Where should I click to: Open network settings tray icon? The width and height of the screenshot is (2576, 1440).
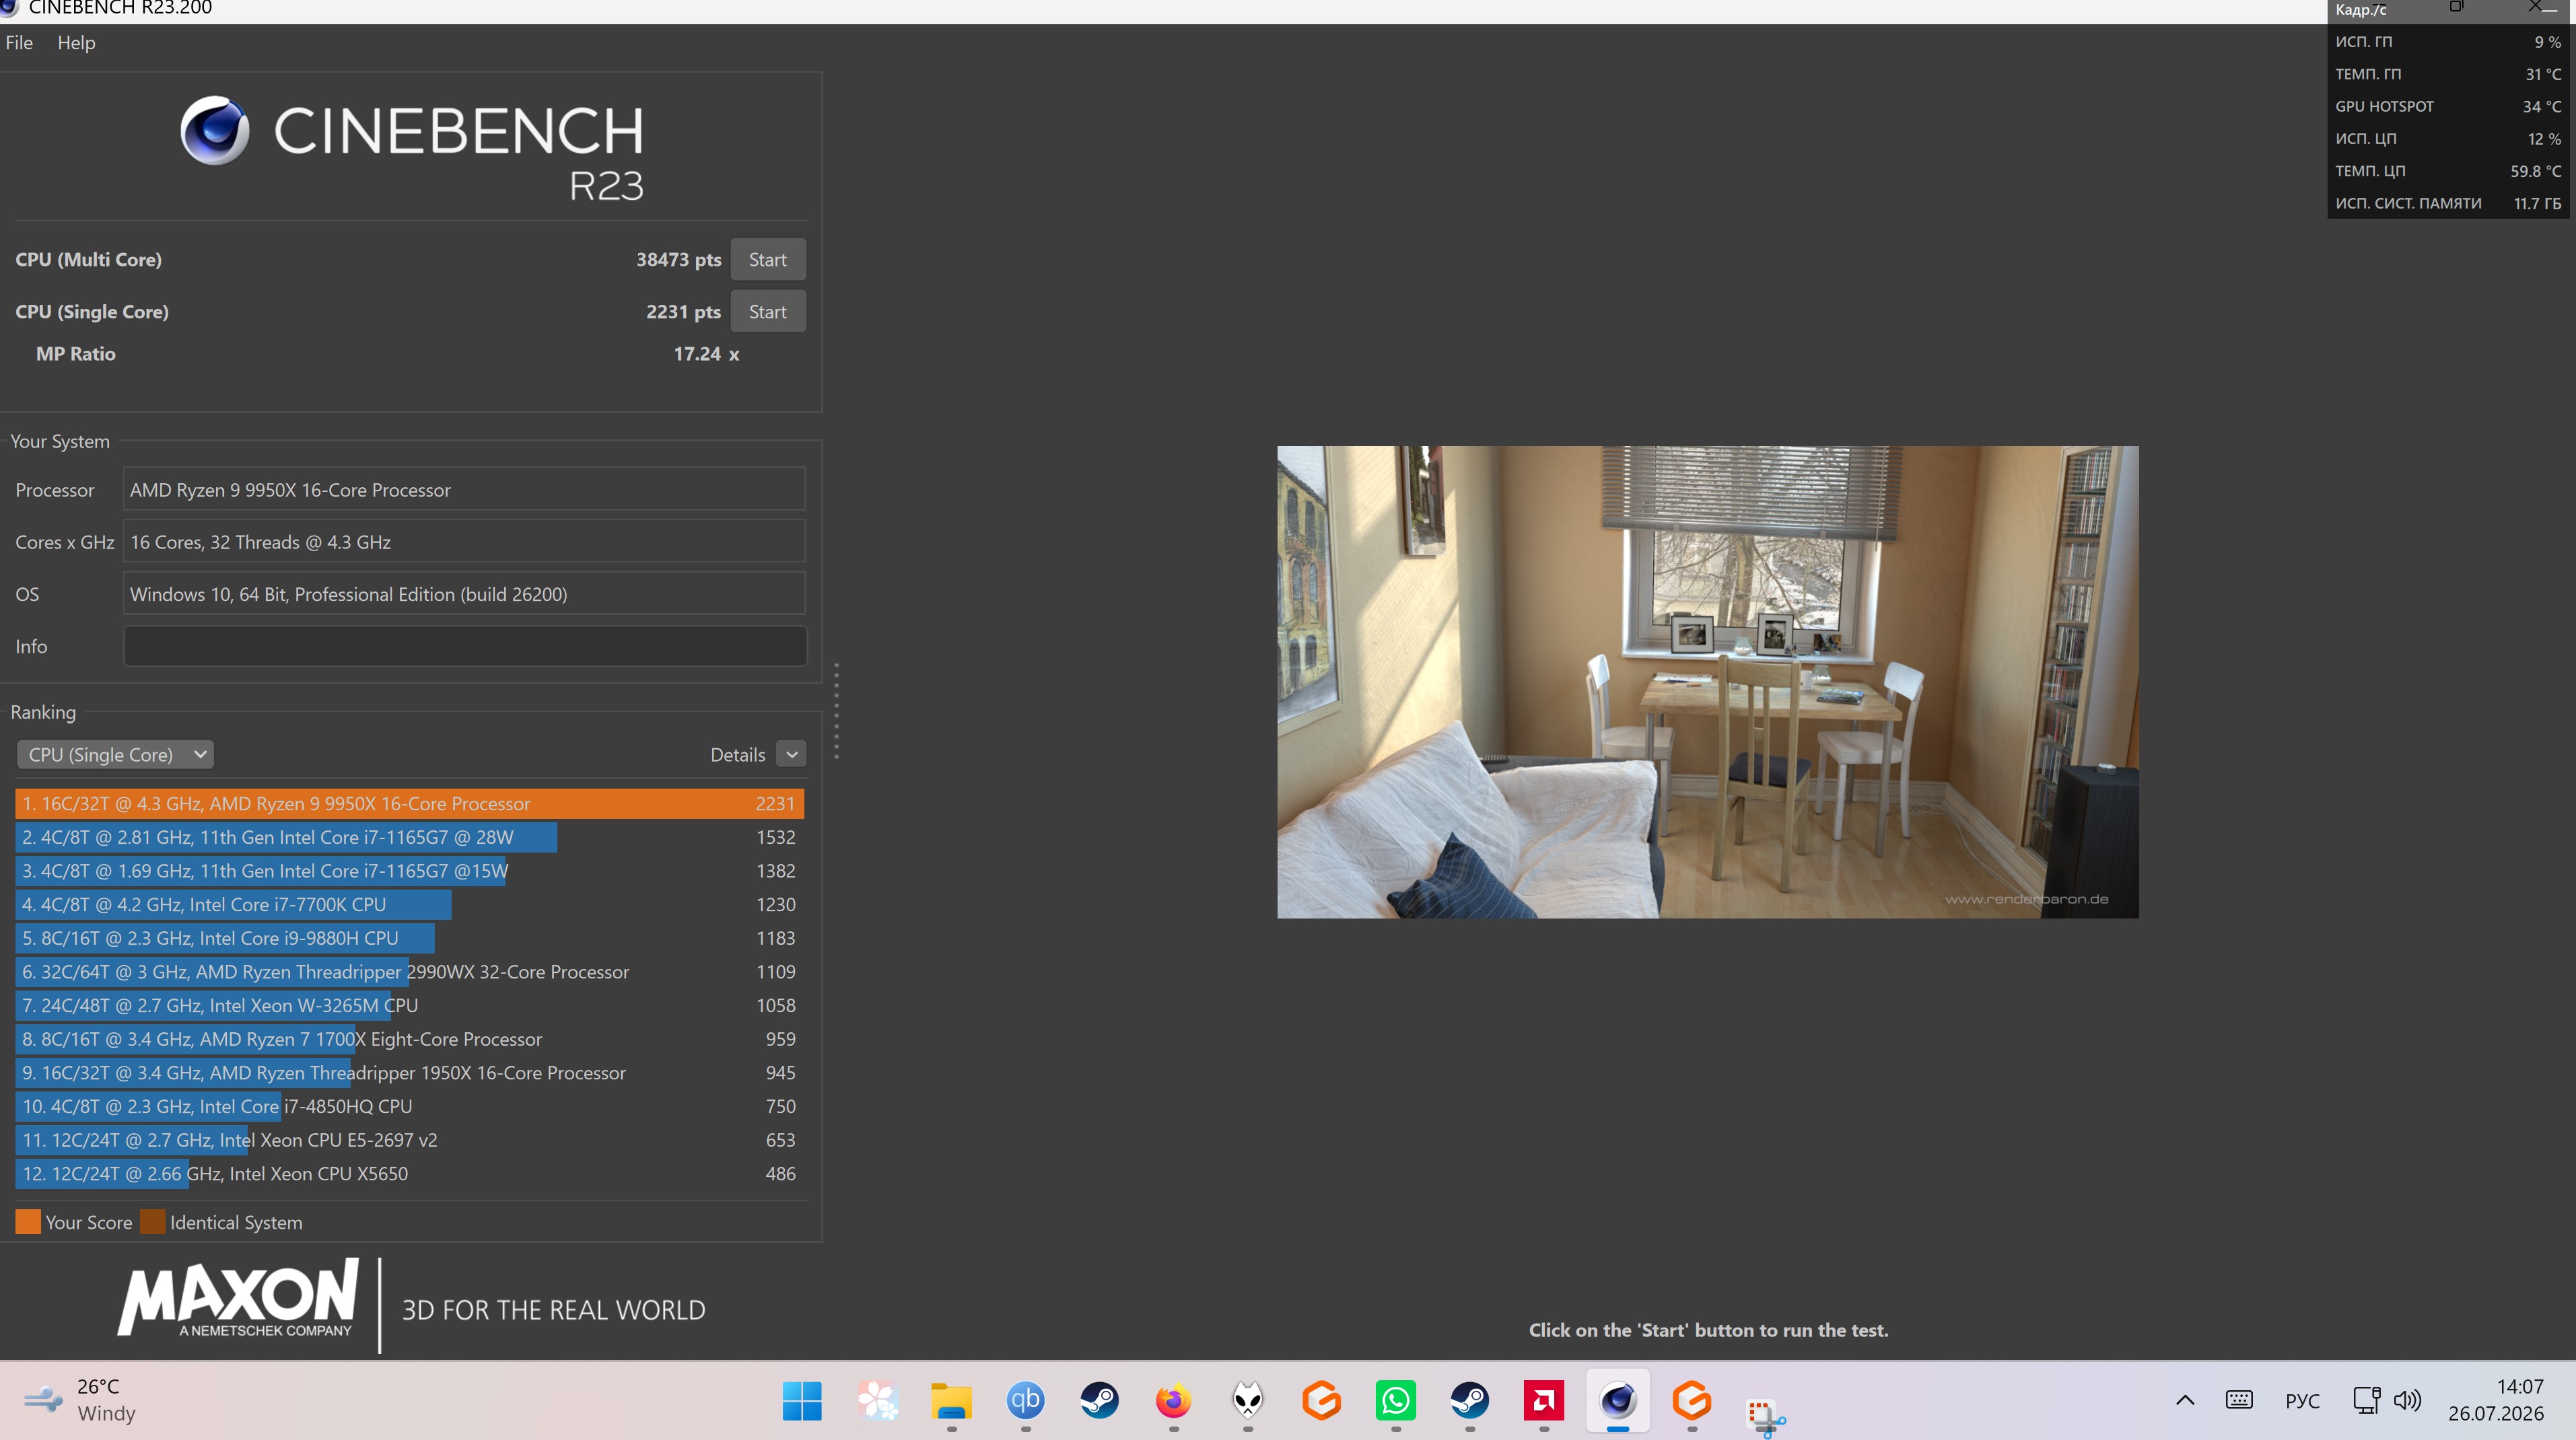click(2366, 1400)
